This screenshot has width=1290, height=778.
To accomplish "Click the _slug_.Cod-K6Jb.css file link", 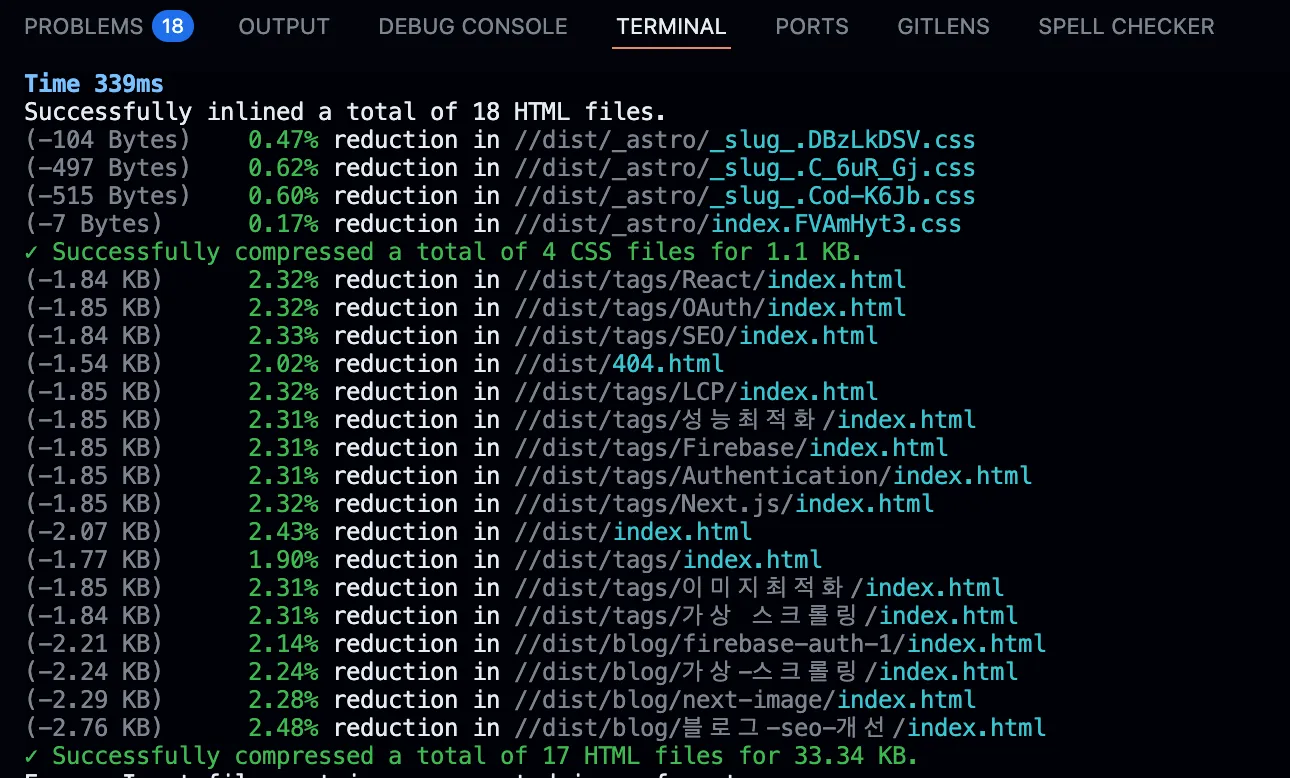I will [842, 196].
